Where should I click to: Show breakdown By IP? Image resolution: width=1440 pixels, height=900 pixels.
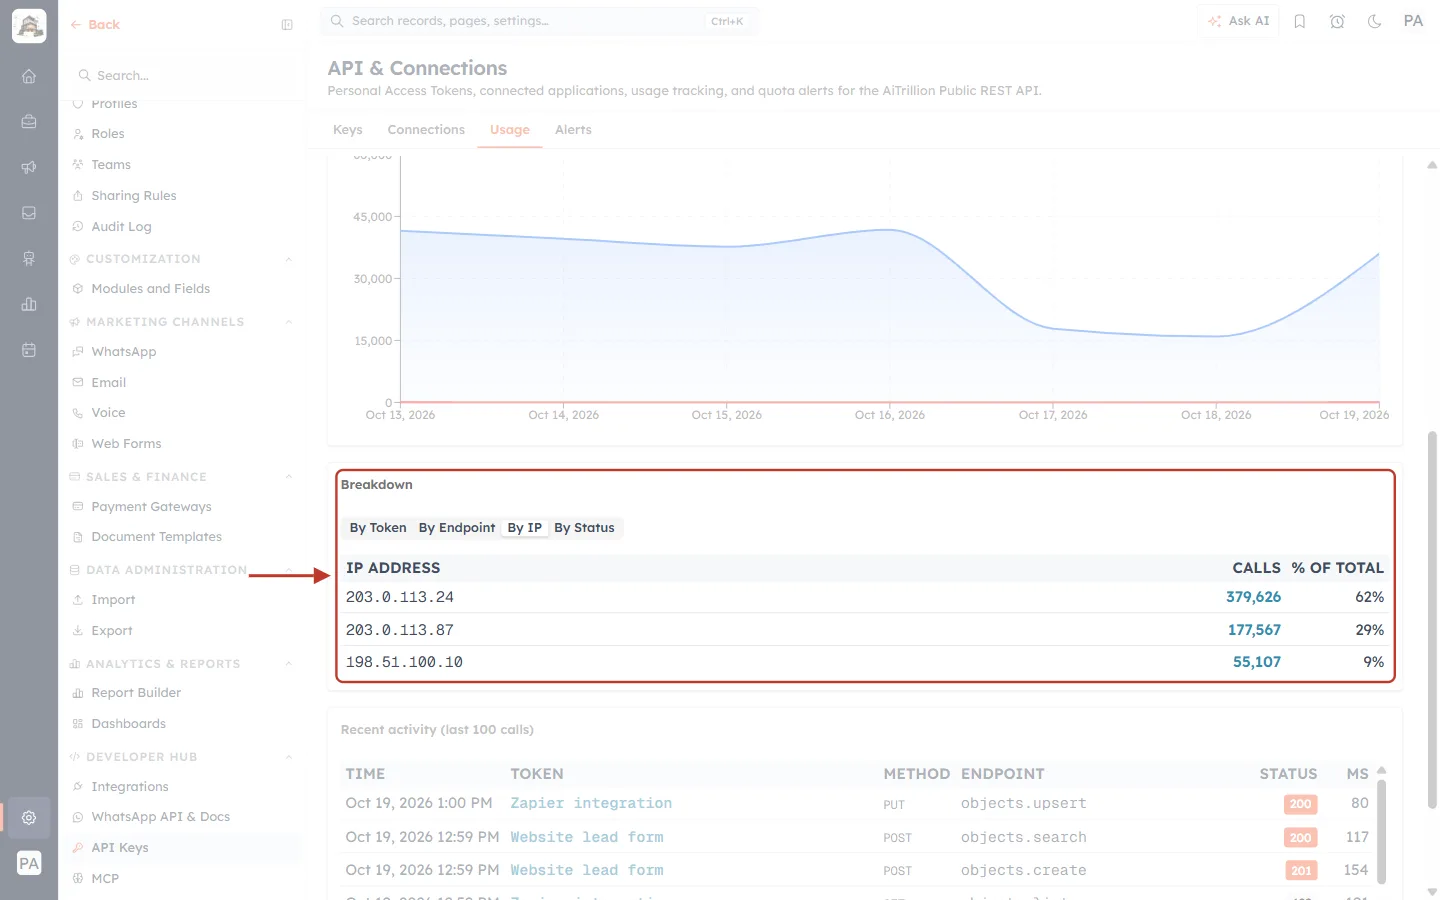(x=525, y=528)
